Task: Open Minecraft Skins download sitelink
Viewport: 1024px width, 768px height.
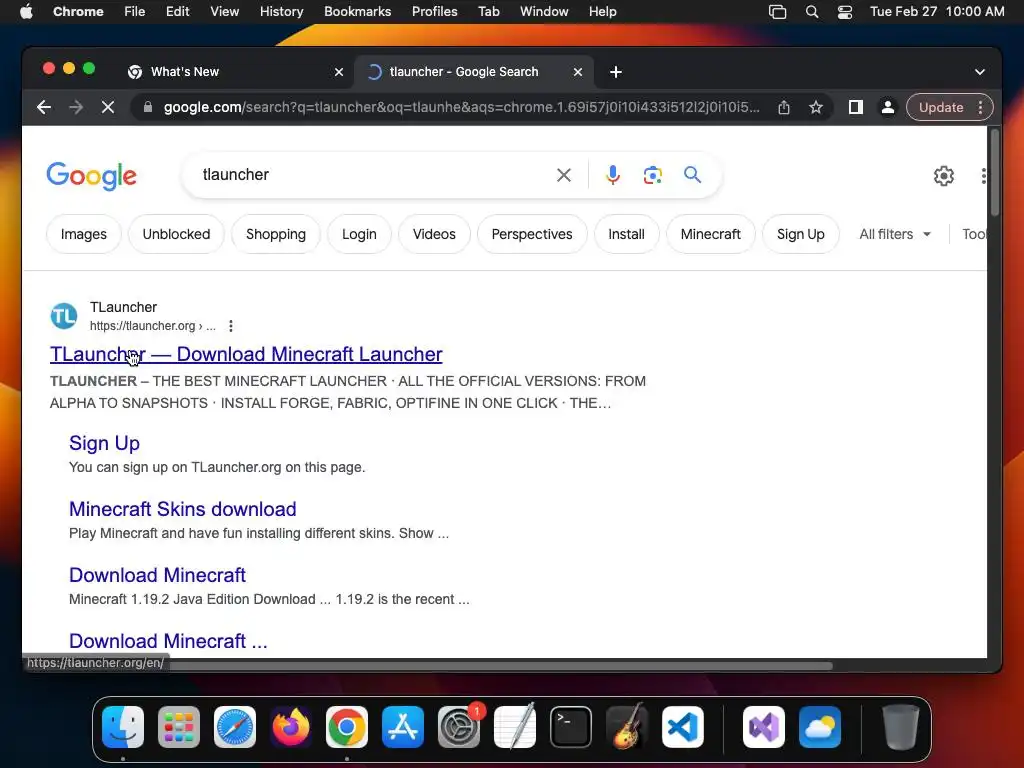Action: point(183,509)
